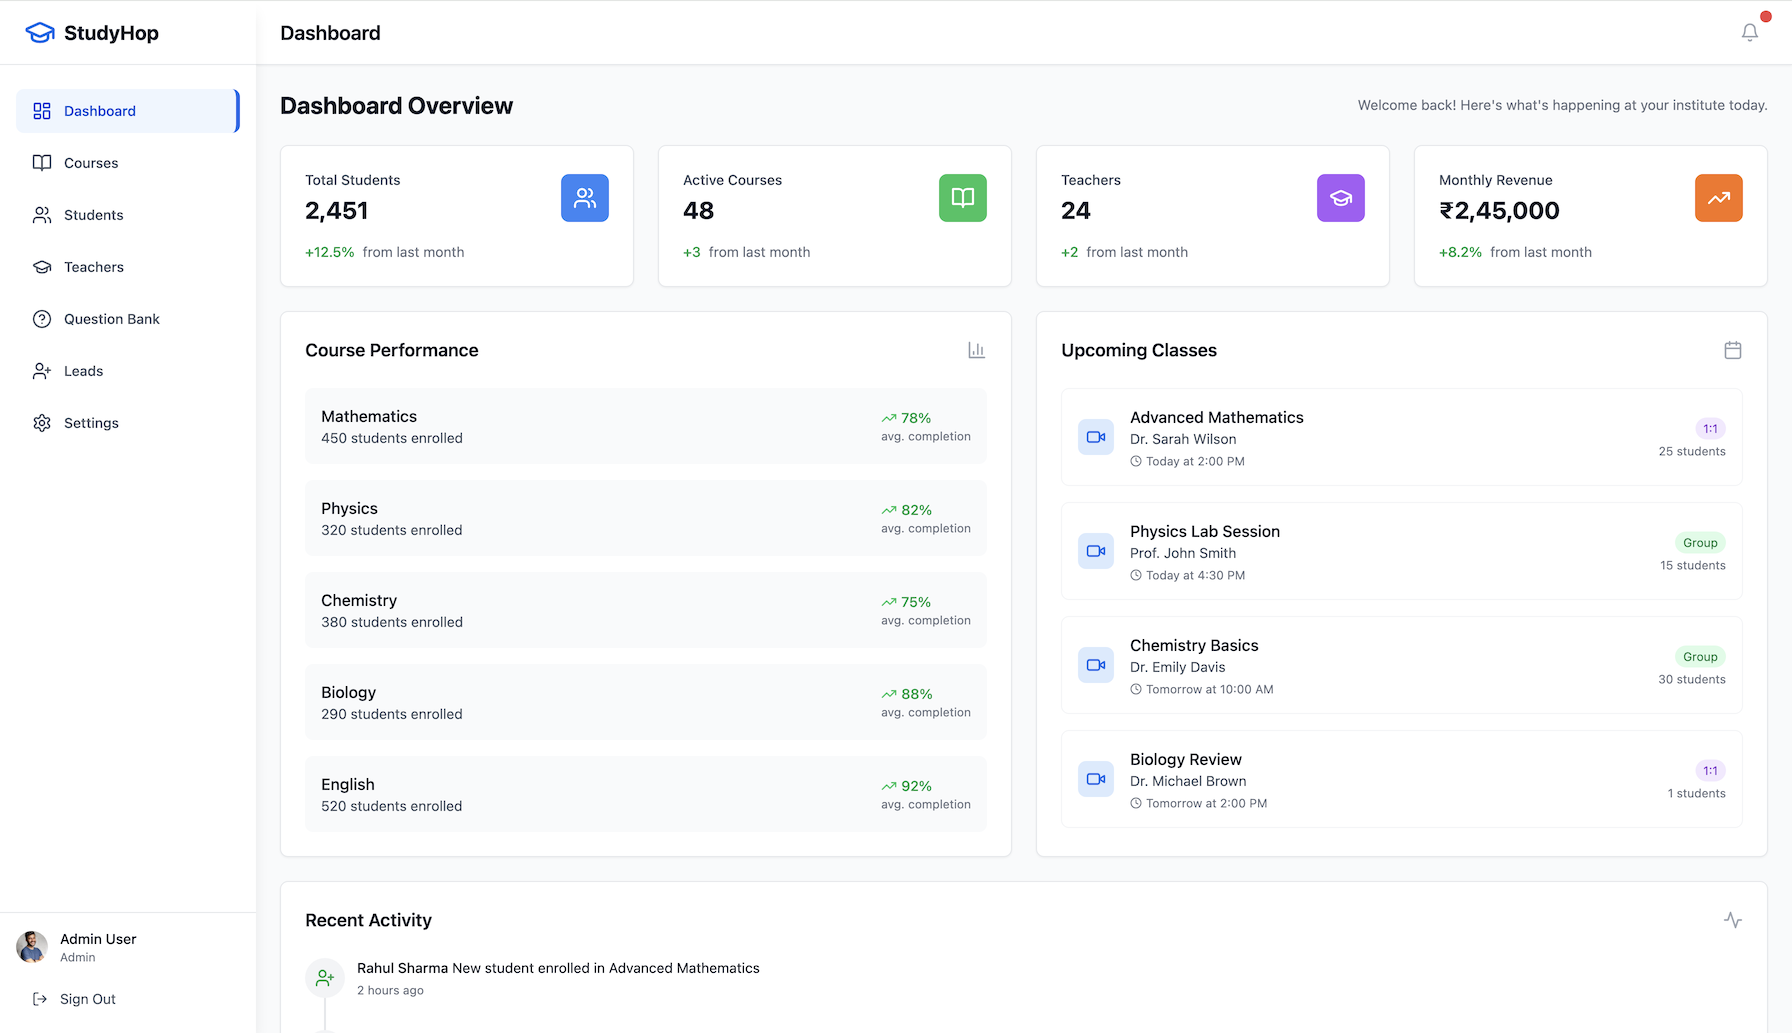The width and height of the screenshot is (1792, 1033).
Task: Click the Advanced Mathematics video camera icon
Action: point(1096,437)
